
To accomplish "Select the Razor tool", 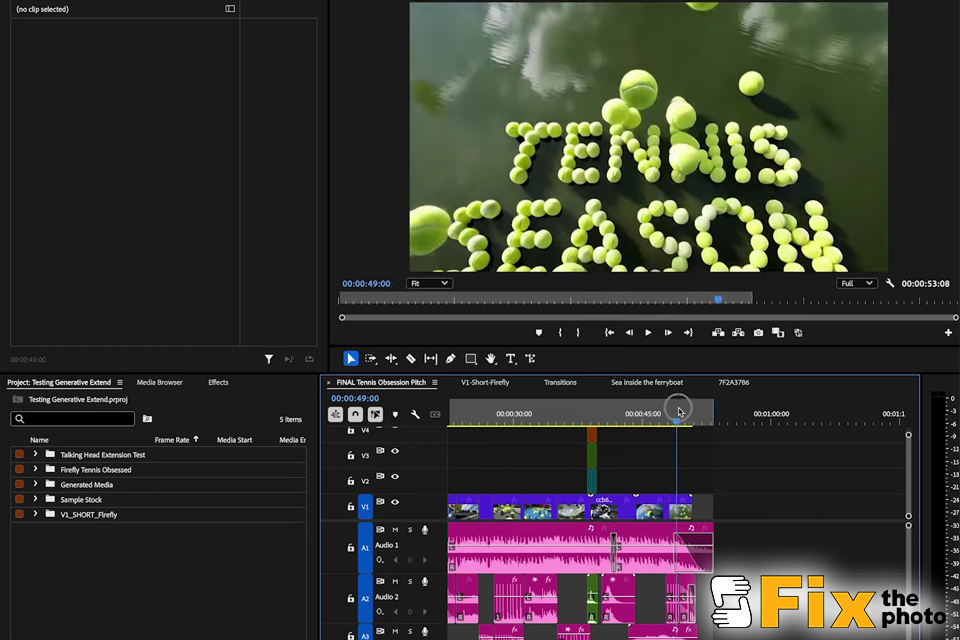I will point(411,359).
